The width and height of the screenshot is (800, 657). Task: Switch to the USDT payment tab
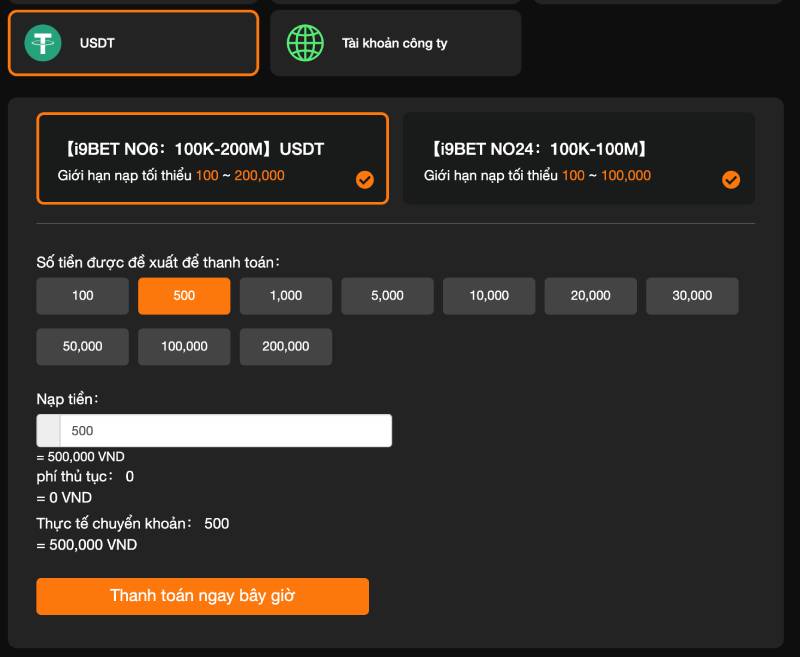pos(133,43)
